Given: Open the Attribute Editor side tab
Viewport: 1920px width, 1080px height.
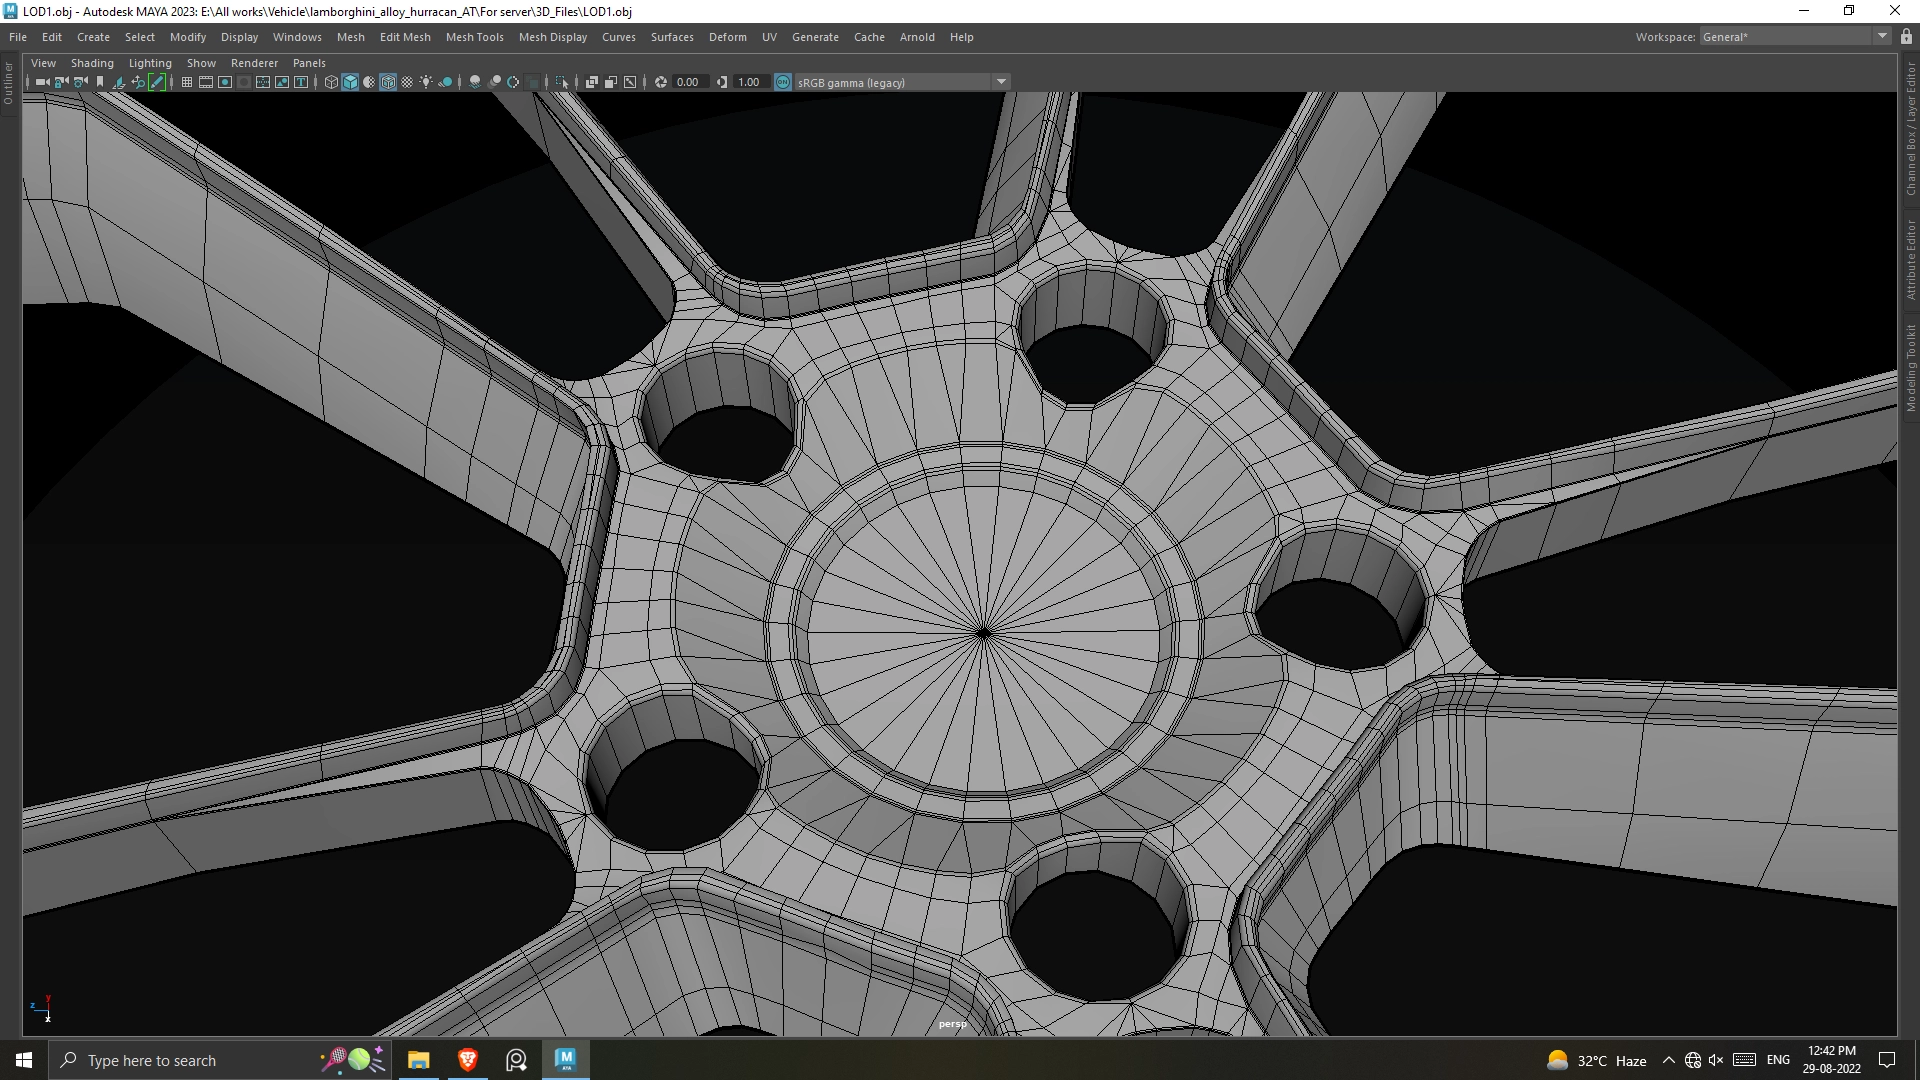Looking at the screenshot, I should [x=1910, y=260].
